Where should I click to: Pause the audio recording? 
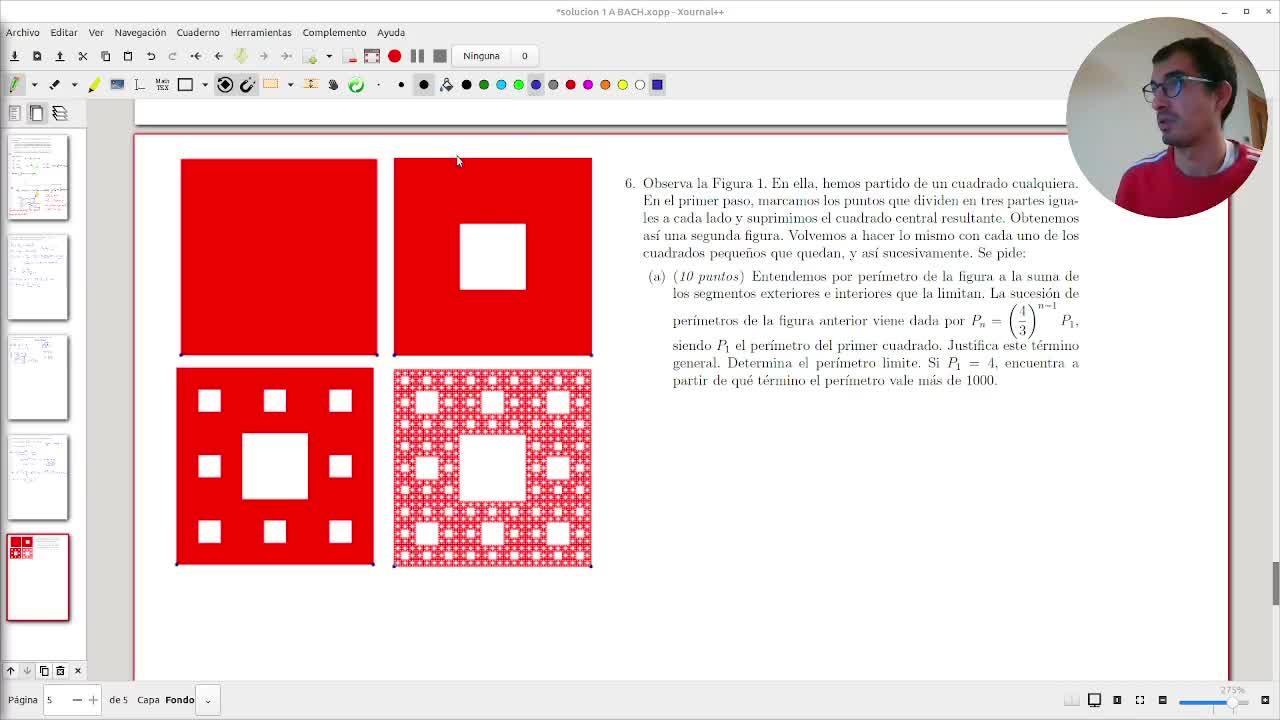coord(417,56)
